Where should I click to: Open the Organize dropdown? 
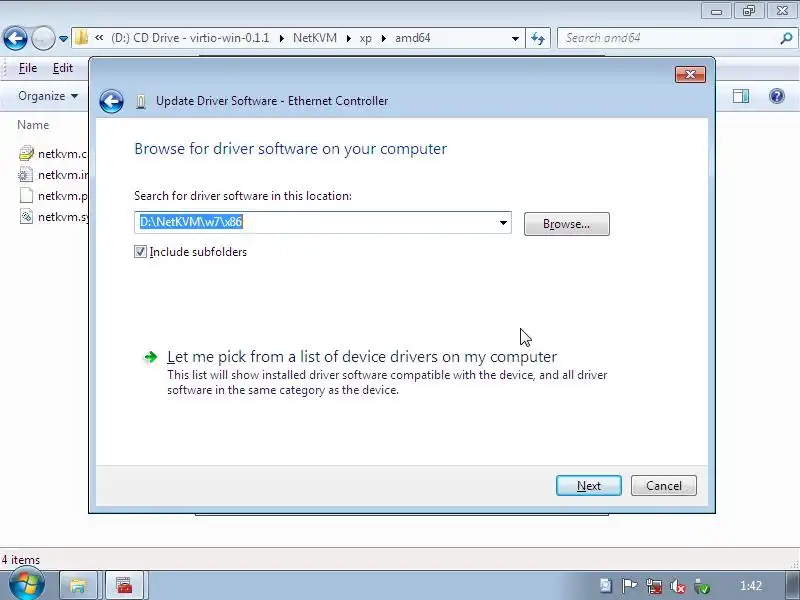(x=48, y=96)
